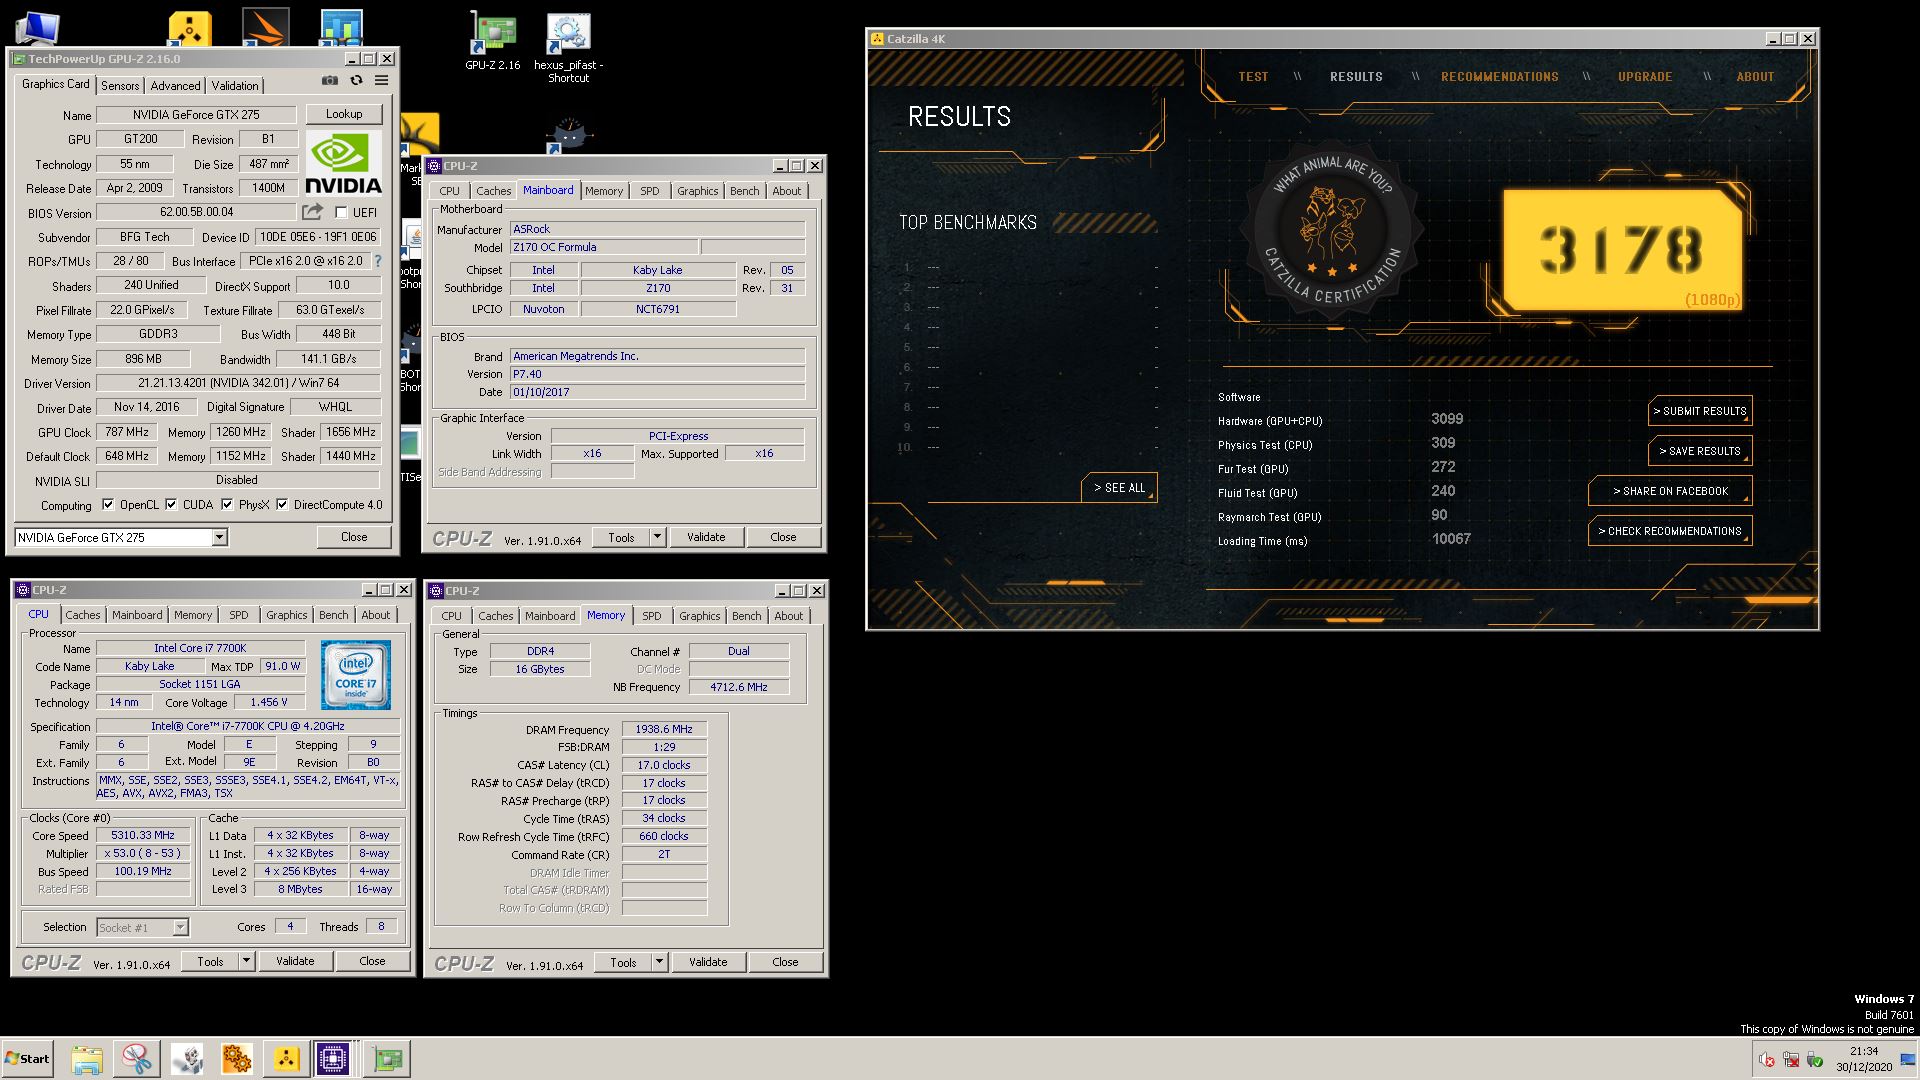Click the network tray icon

1791,1059
